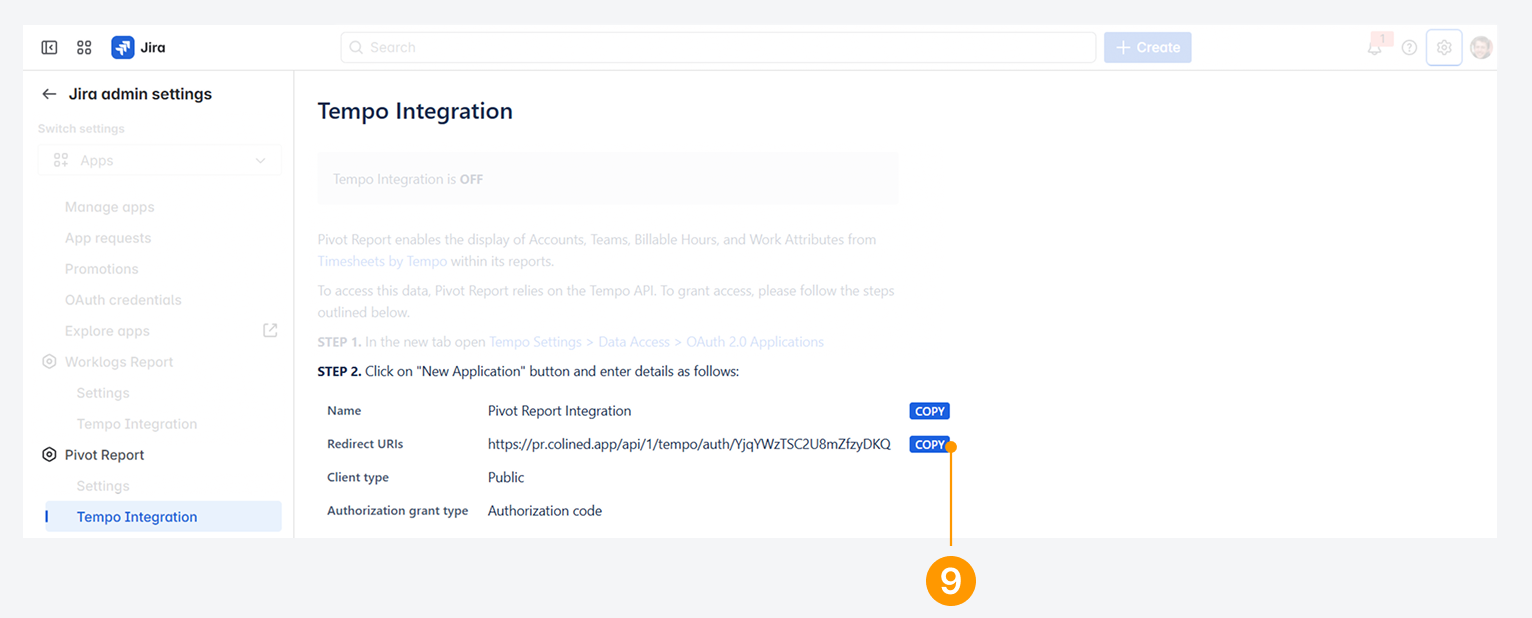Follow the Timesheets by Tempo link

point(382,261)
